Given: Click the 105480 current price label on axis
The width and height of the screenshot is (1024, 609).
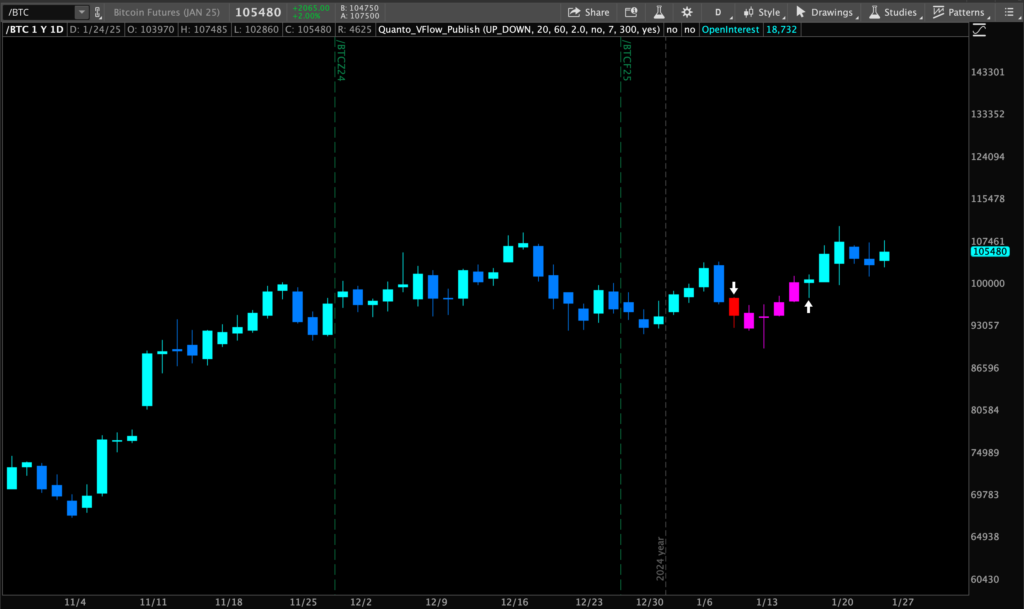Looking at the screenshot, I should coord(991,252).
